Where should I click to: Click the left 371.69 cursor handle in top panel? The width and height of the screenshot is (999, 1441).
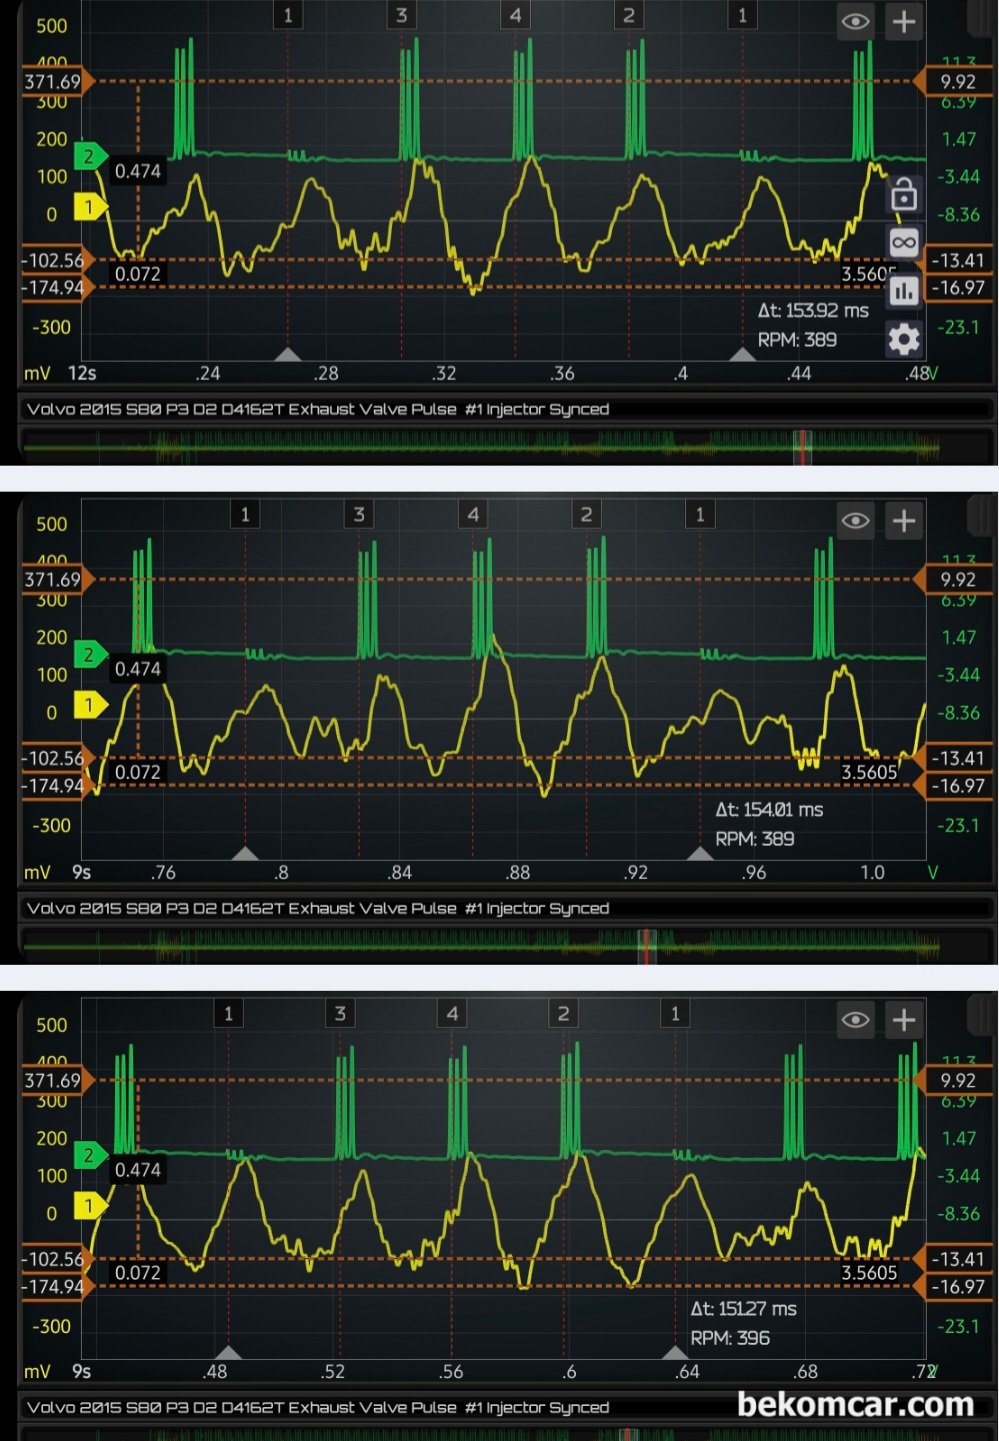(56, 81)
